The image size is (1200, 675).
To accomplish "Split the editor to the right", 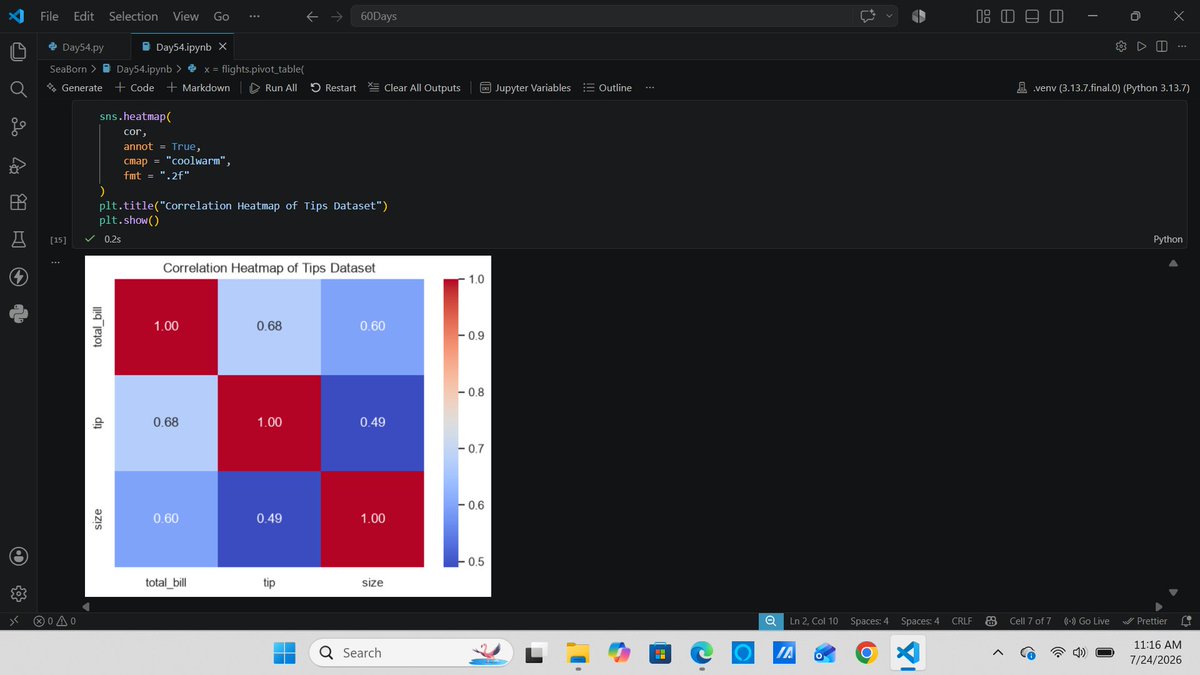I will pos(1161,47).
